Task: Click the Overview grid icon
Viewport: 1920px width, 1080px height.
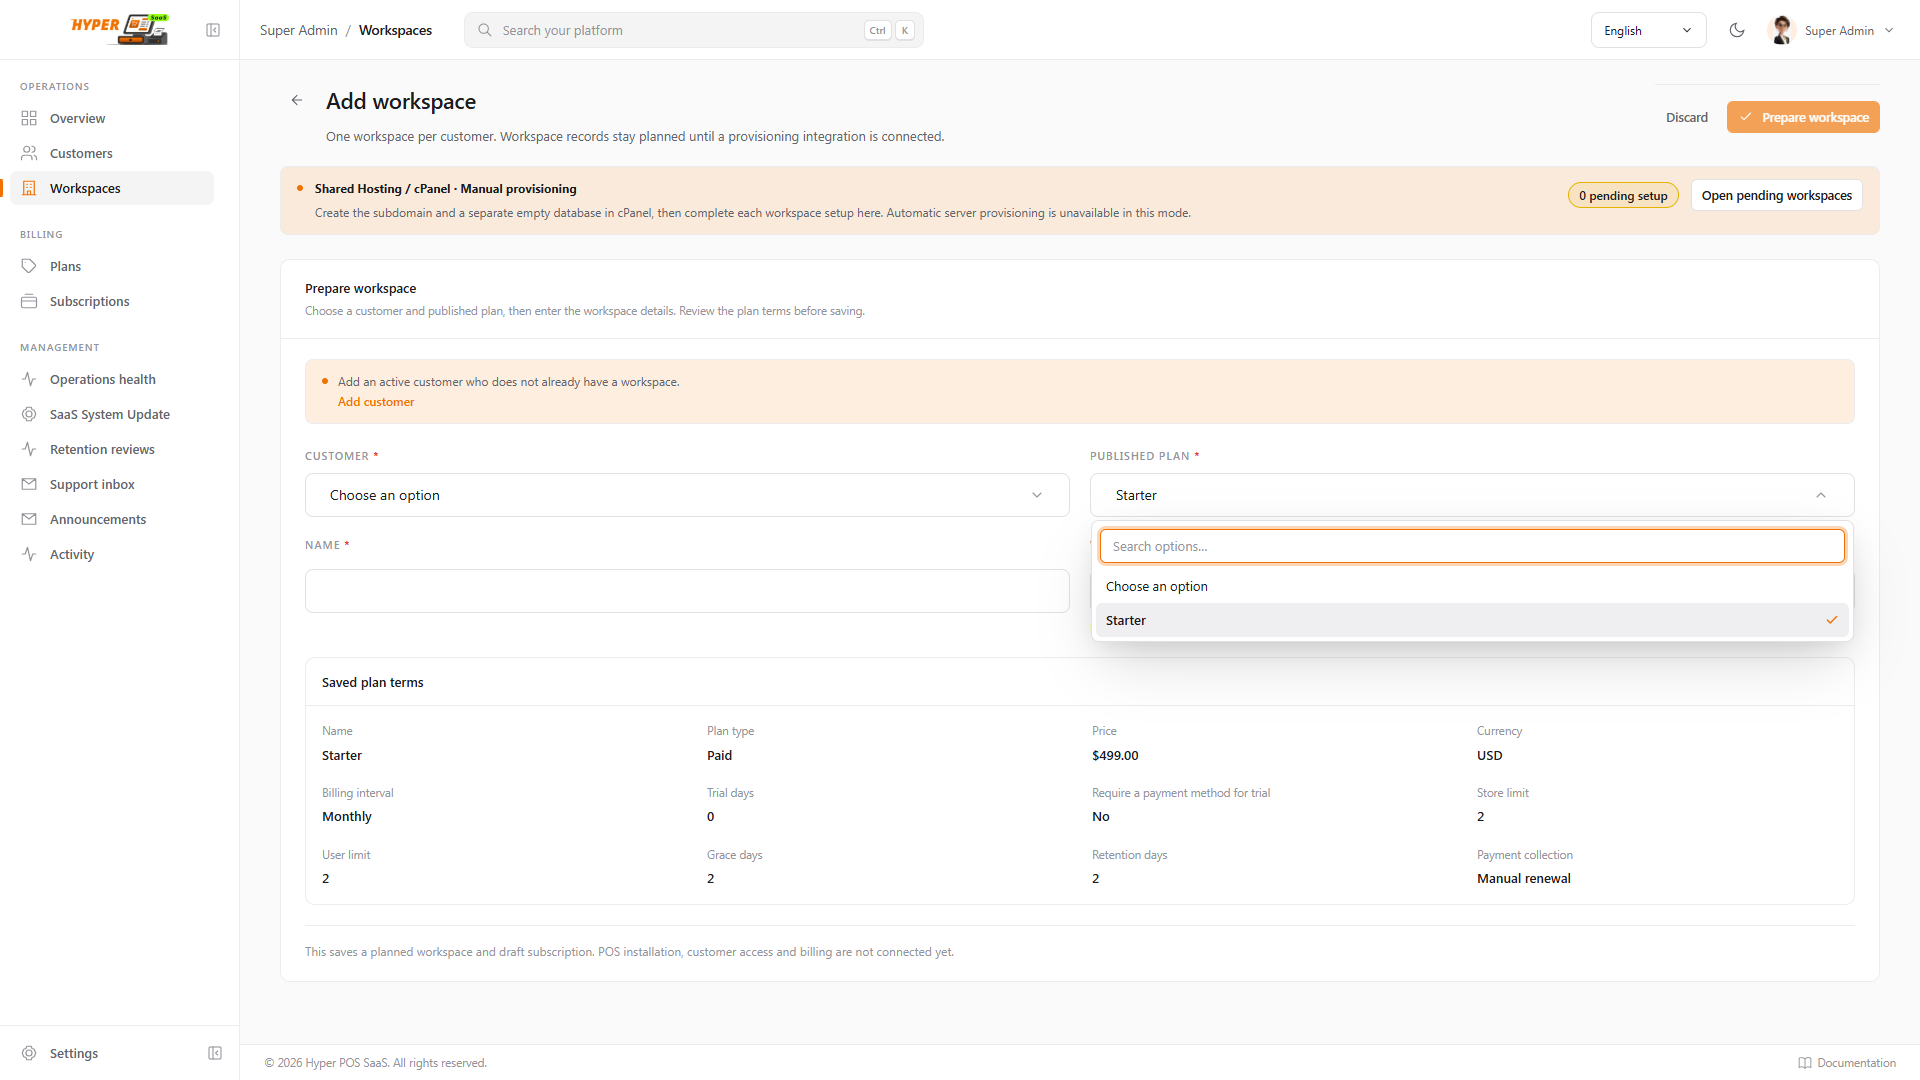Action: coord(29,118)
